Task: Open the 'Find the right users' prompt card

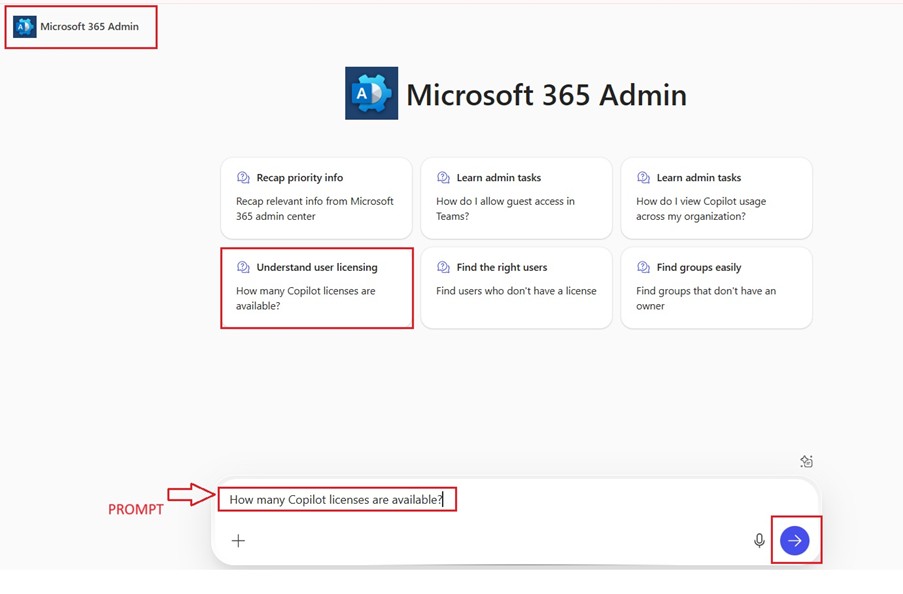Action: pyautogui.click(x=516, y=287)
